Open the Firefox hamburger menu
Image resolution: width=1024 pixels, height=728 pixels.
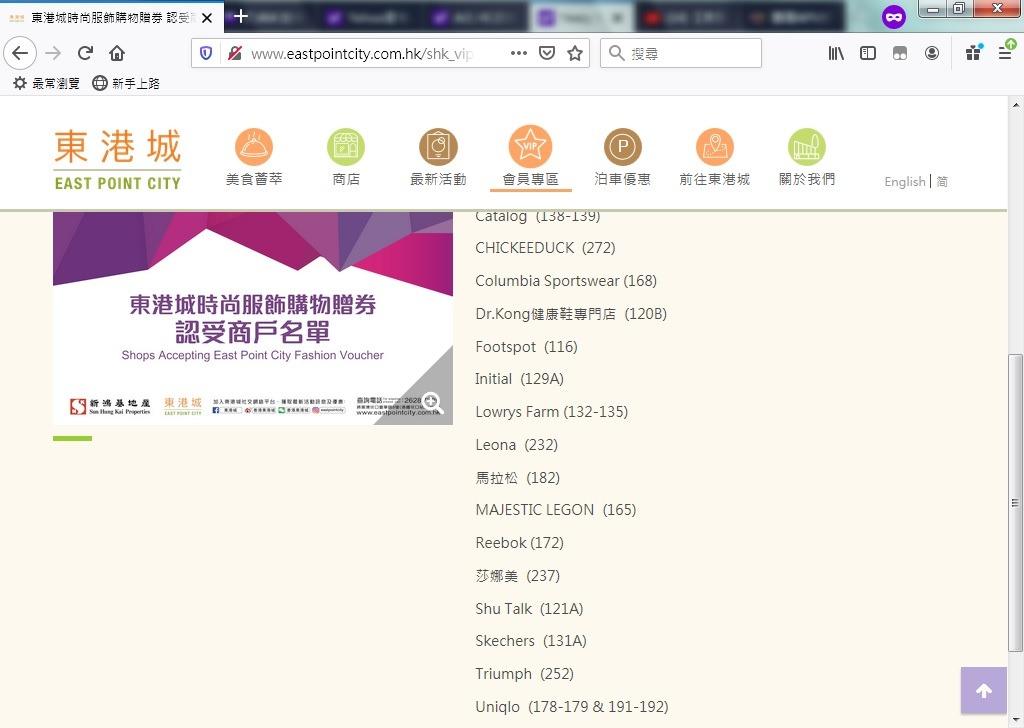pyautogui.click(x=1006, y=53)
